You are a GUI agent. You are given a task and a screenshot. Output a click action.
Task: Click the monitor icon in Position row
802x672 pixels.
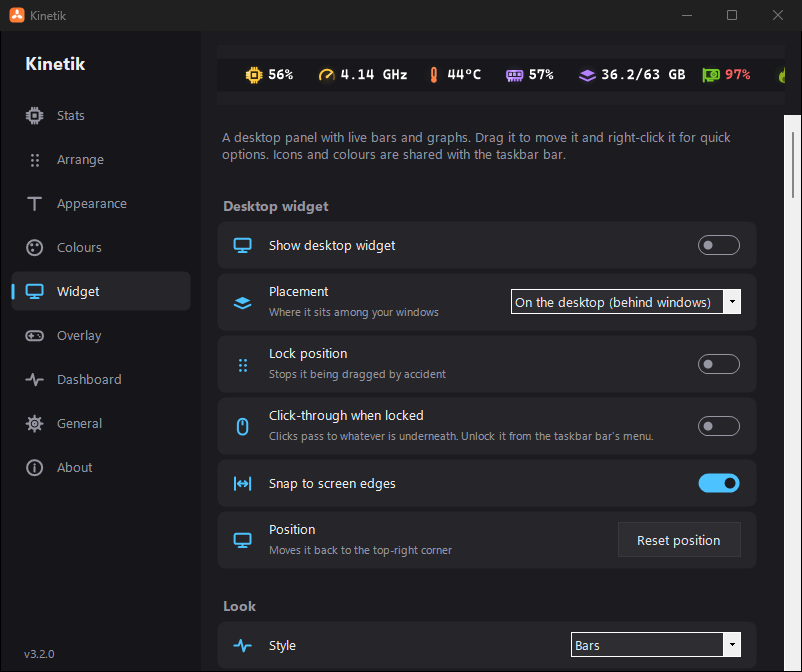point(242,540)
